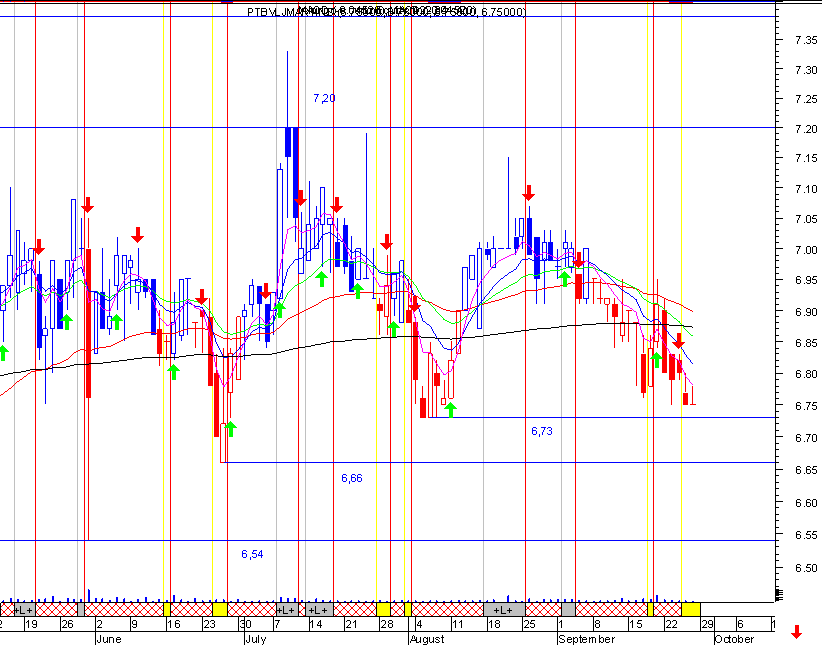This screenshot has width=822, height=645.
Task: Click the 7.35 price axis label
Action: click(806, 40)
